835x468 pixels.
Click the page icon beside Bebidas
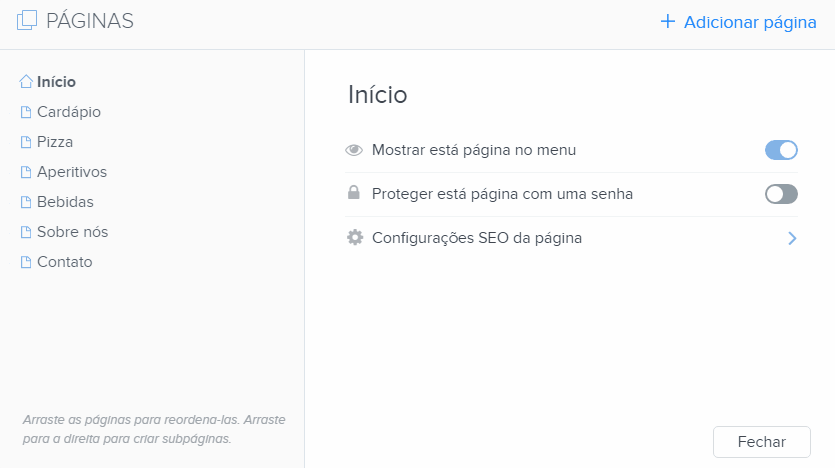[x=26, y=202]
